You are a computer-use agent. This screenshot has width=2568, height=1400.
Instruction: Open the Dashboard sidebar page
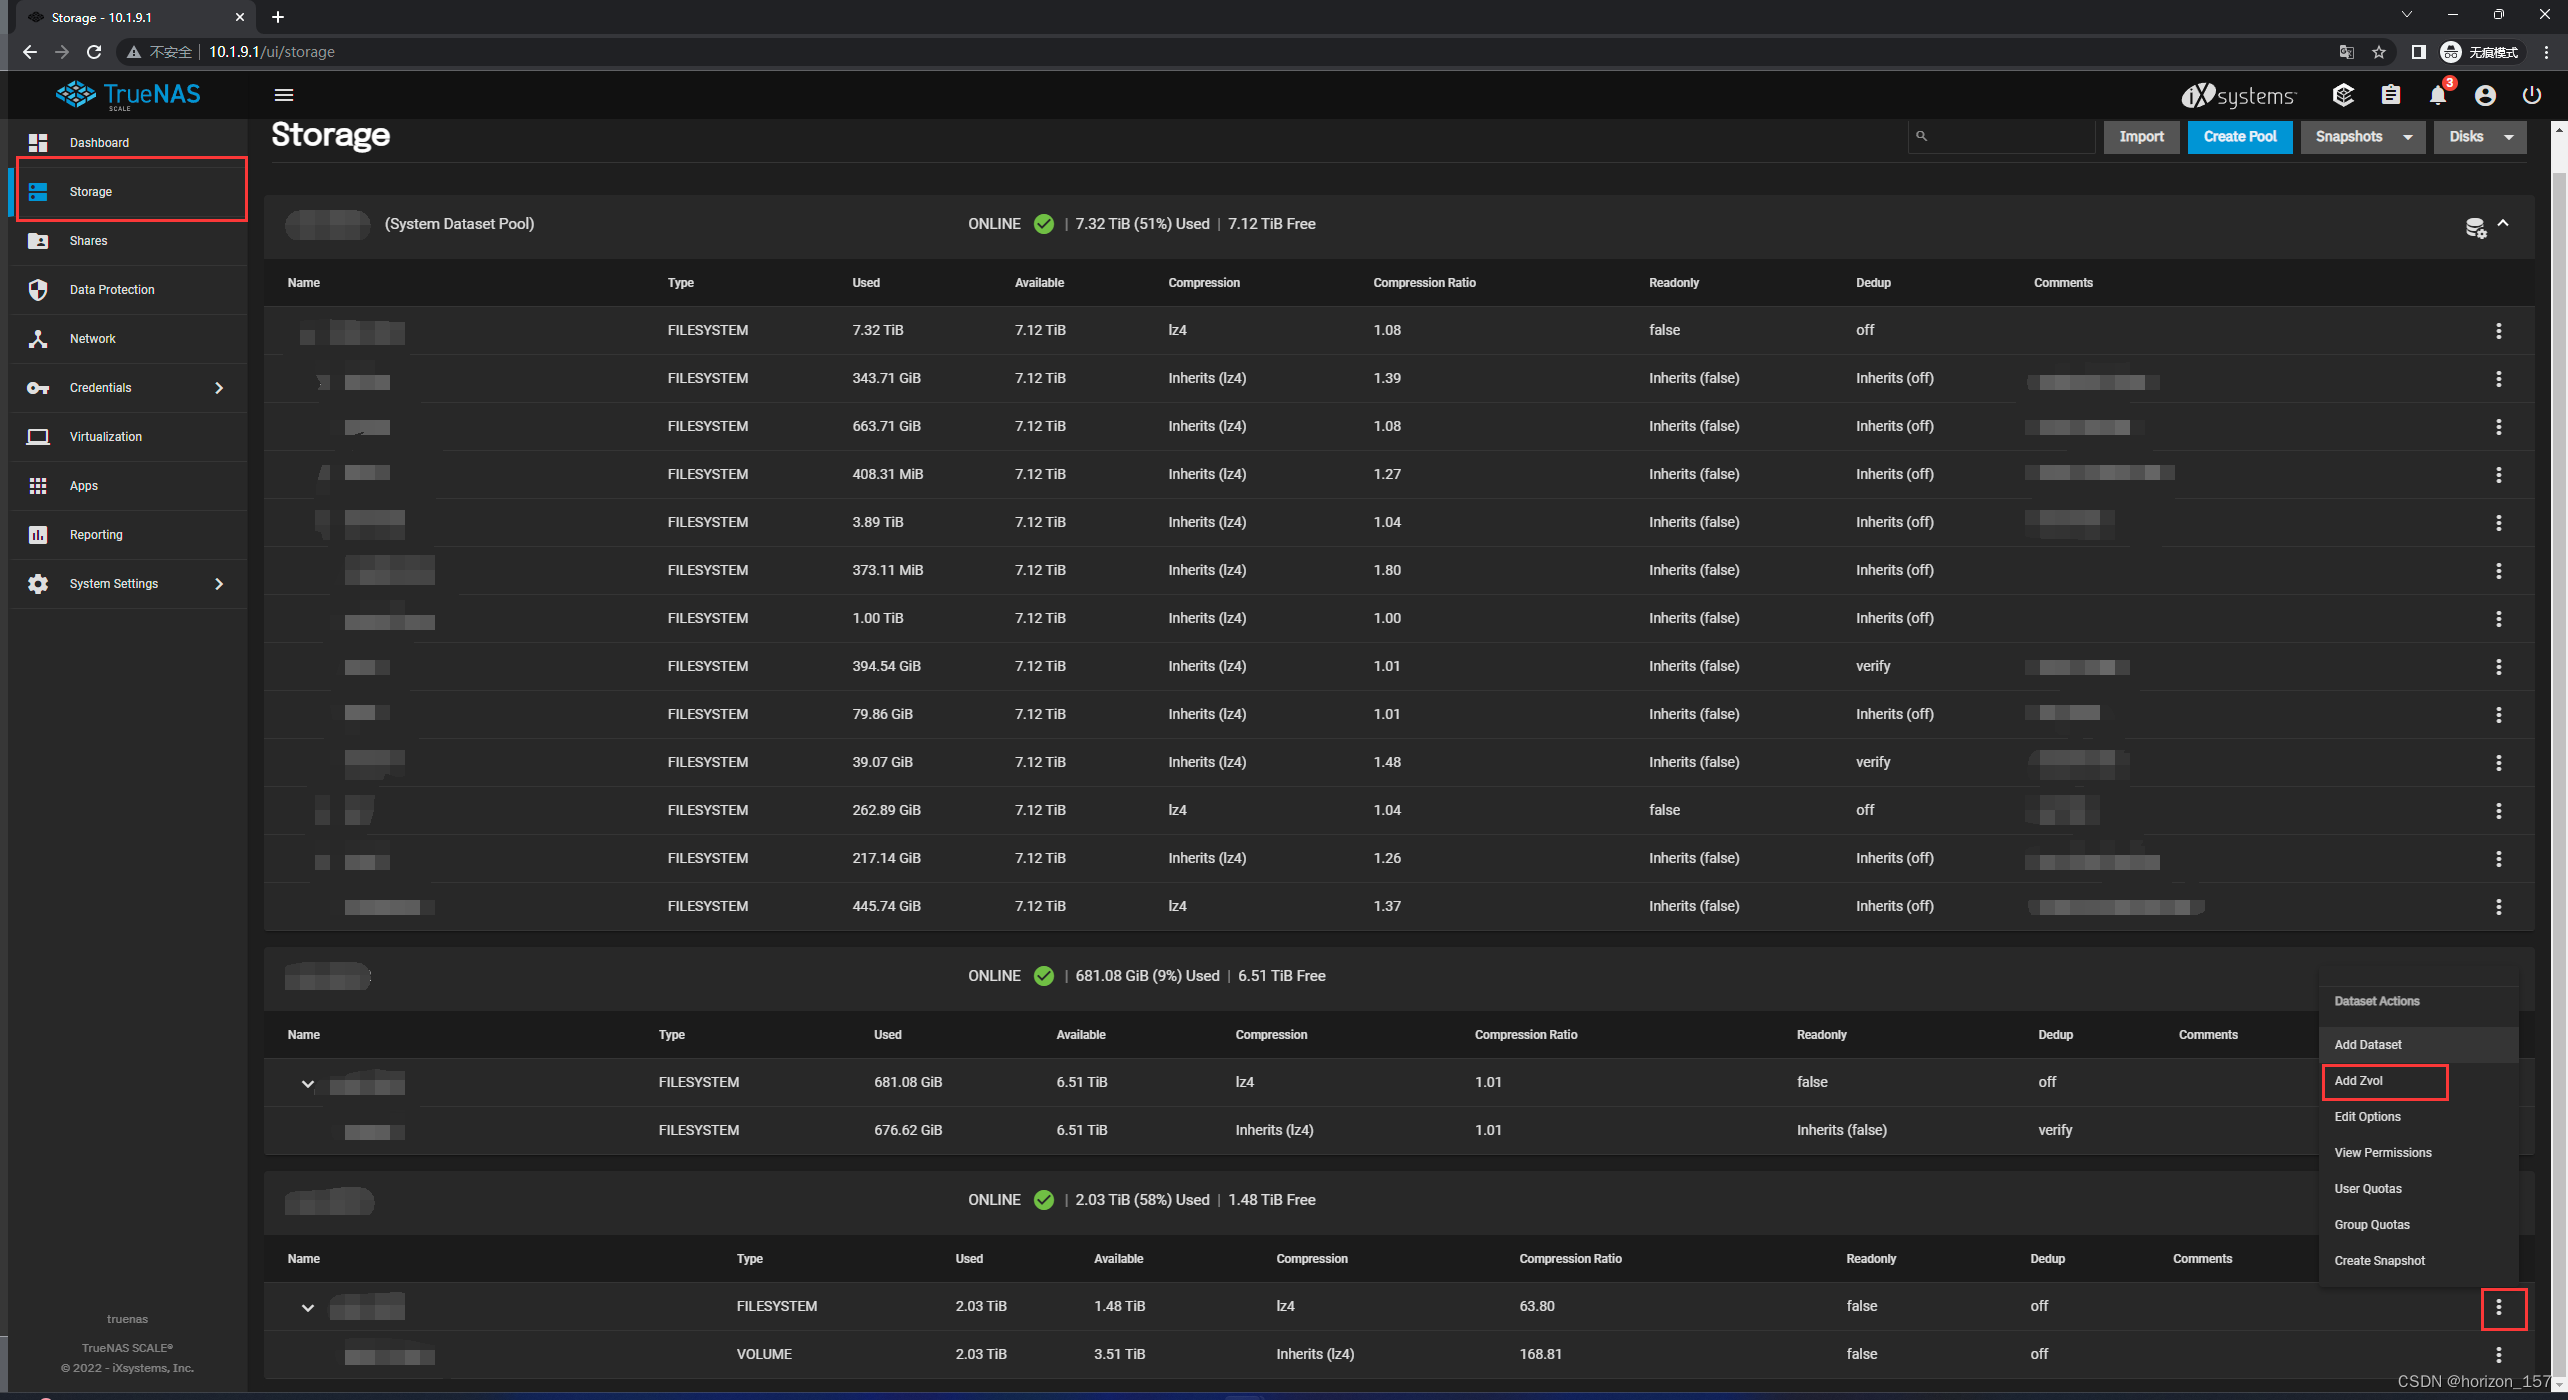[99, 142]
